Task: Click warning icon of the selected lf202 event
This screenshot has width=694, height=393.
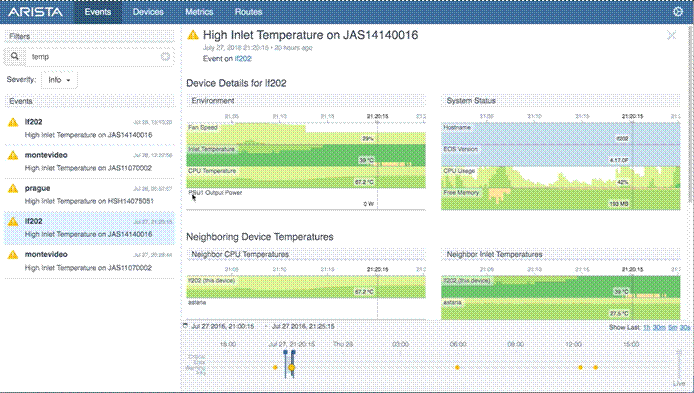Action: (13, 221)
